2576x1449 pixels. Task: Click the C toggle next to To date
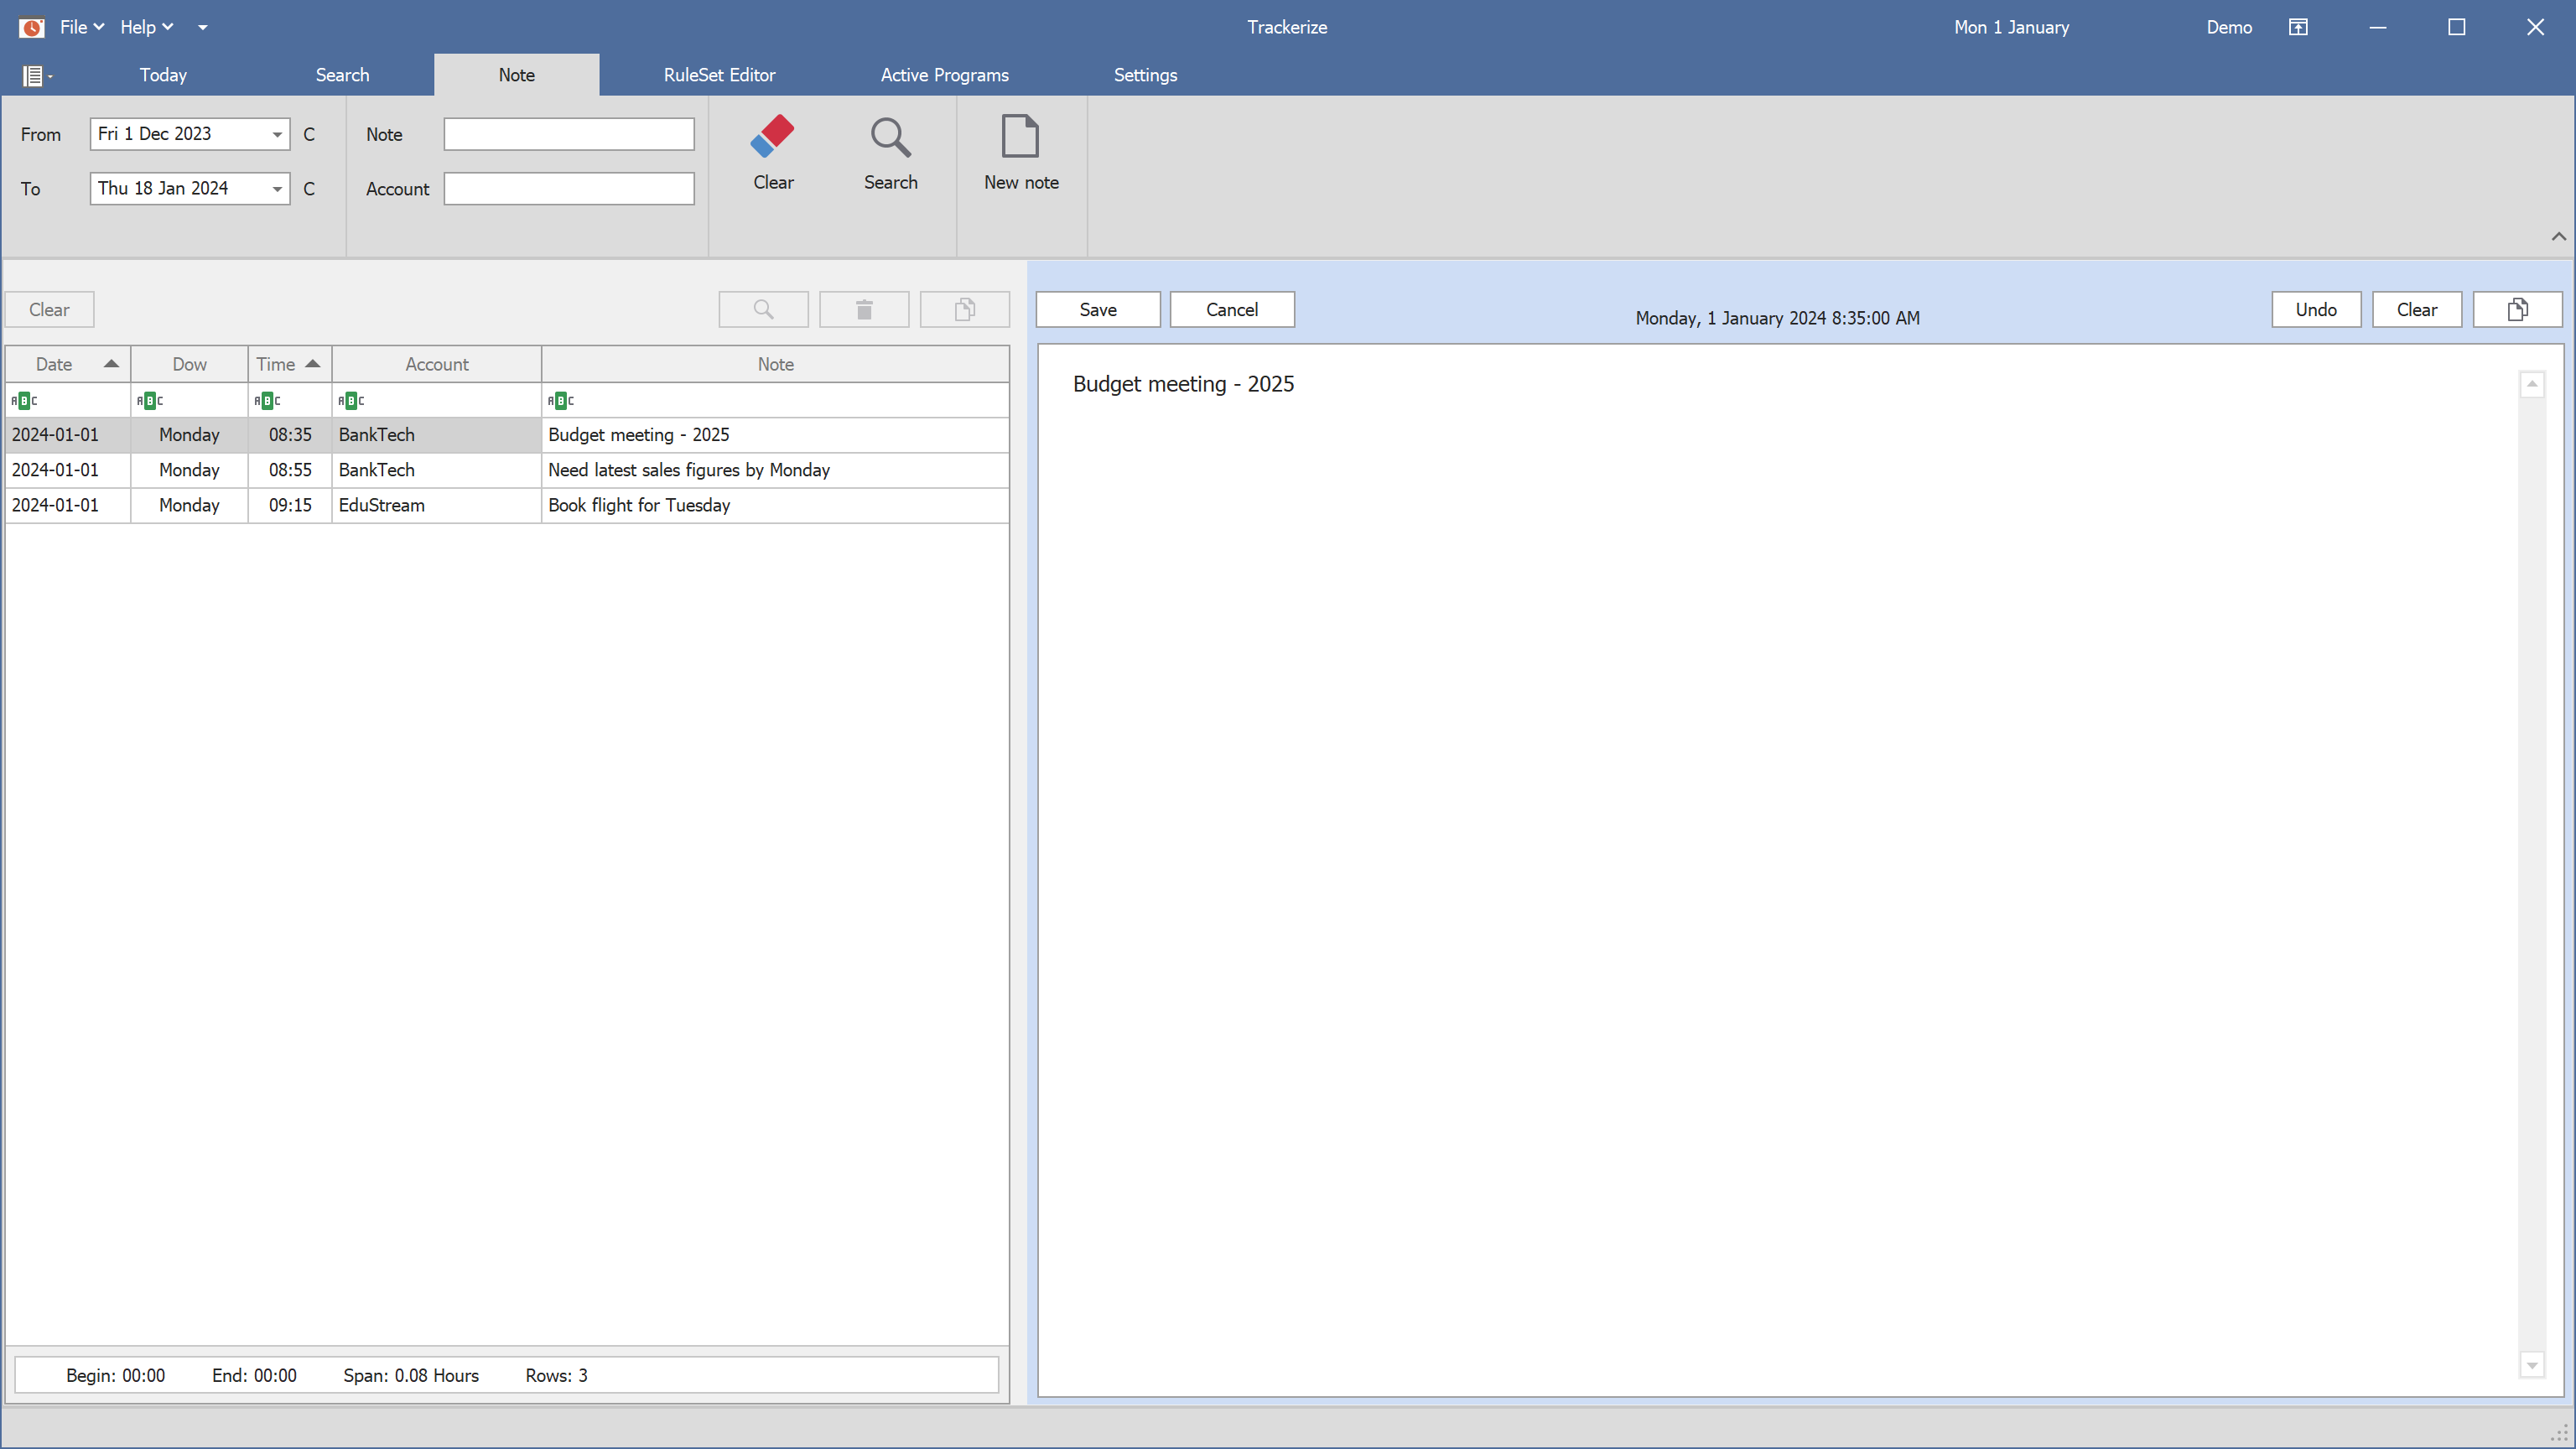pos(308,188)
